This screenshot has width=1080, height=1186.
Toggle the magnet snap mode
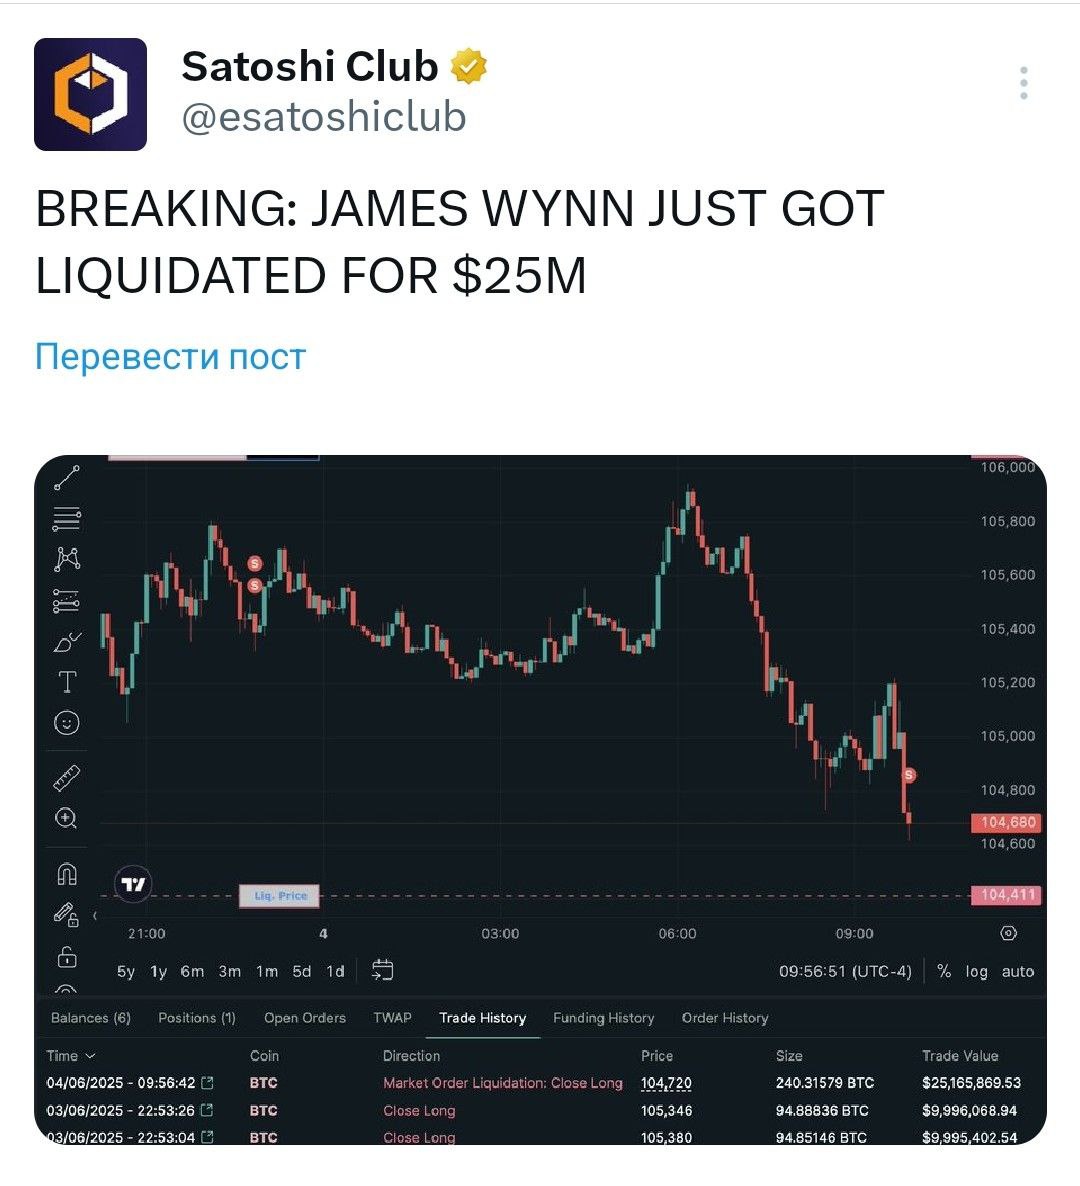(67, 874)
